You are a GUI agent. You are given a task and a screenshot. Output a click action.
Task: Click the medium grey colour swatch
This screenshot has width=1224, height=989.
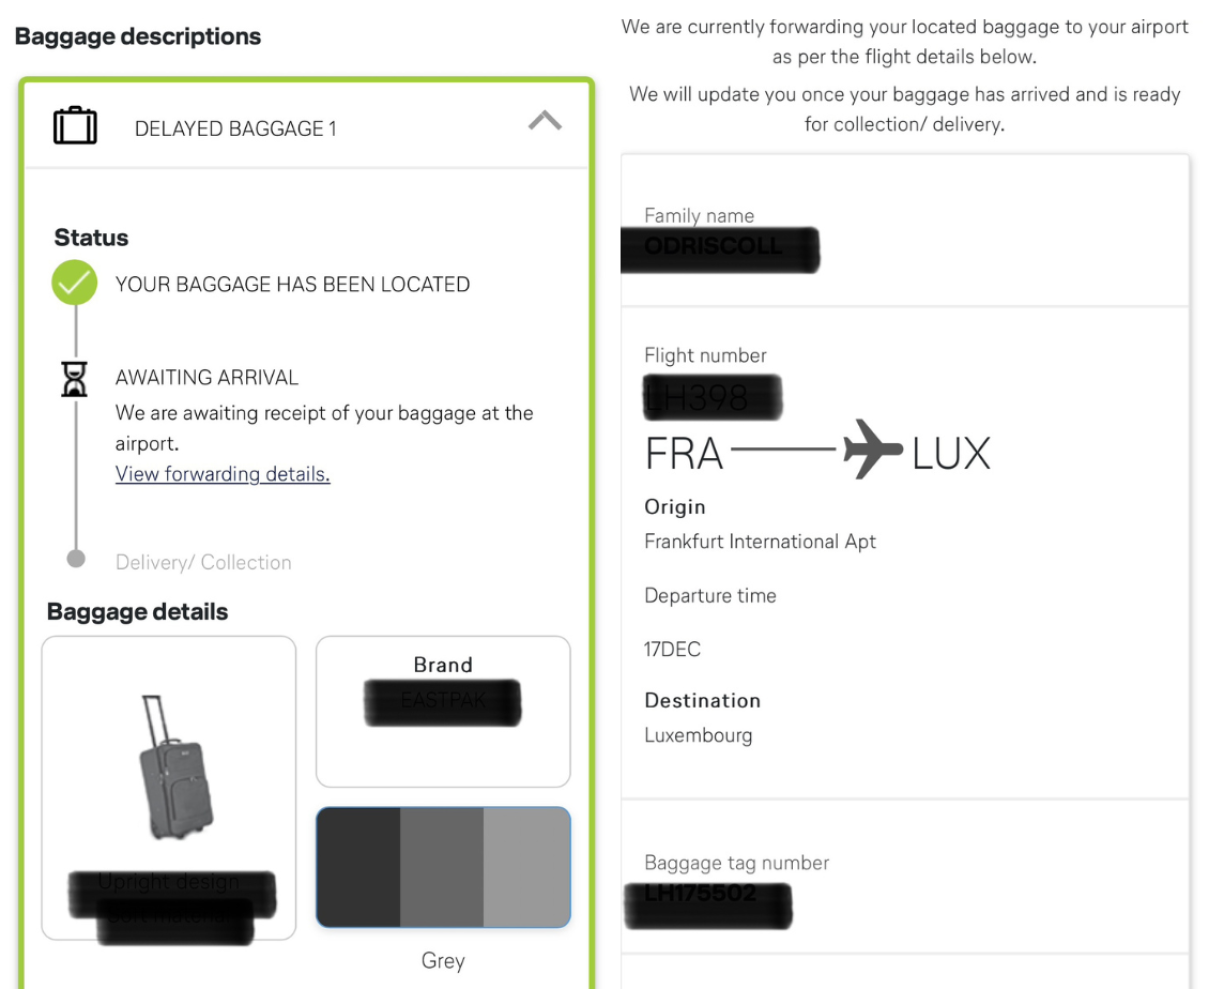pos(442,867)
